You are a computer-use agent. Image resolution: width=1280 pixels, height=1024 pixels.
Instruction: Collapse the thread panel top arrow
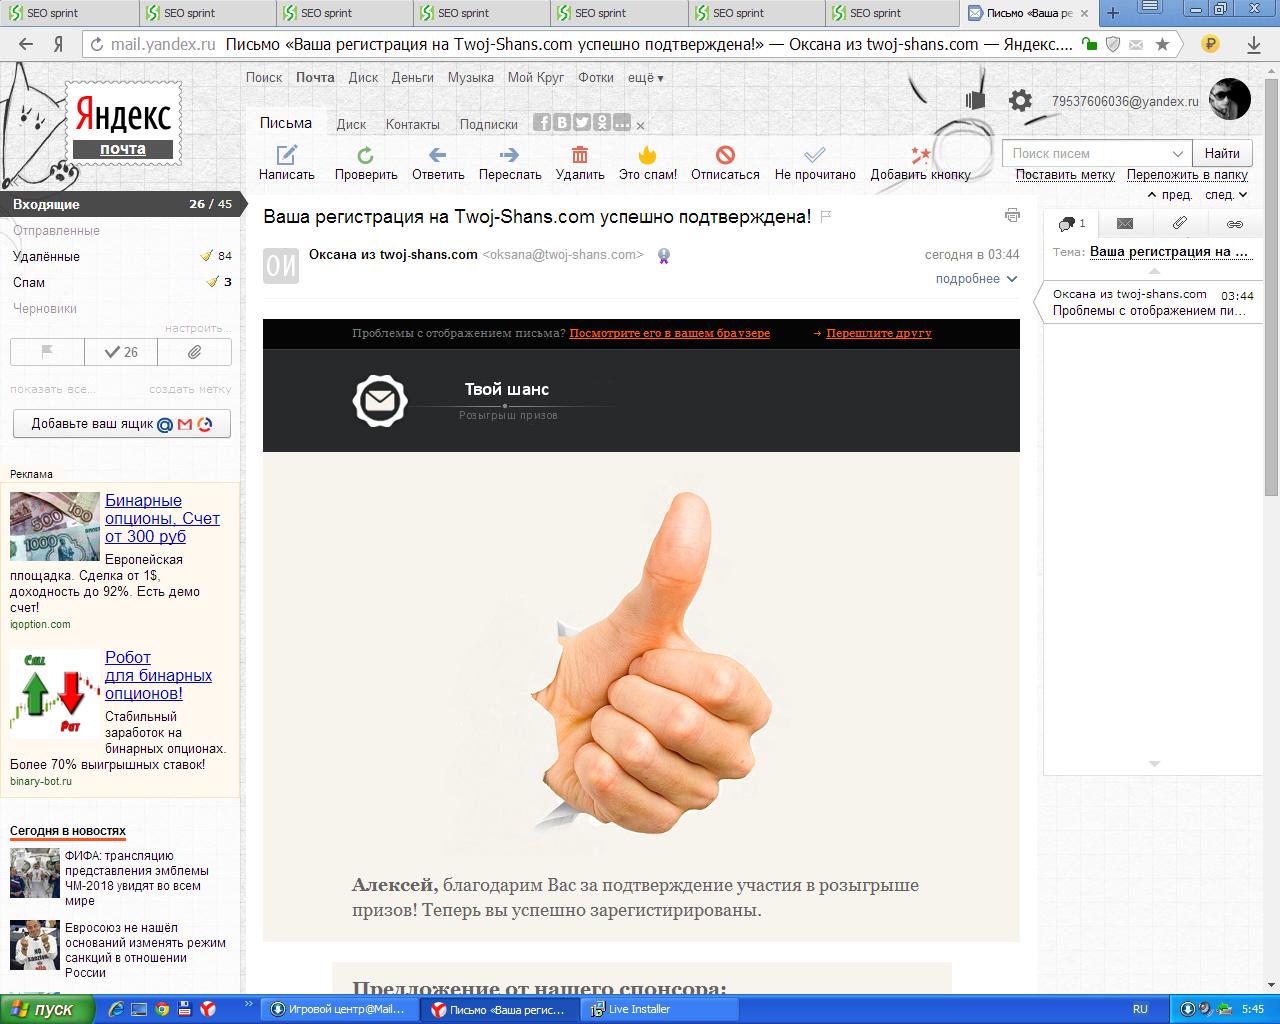pos(1154,271)
